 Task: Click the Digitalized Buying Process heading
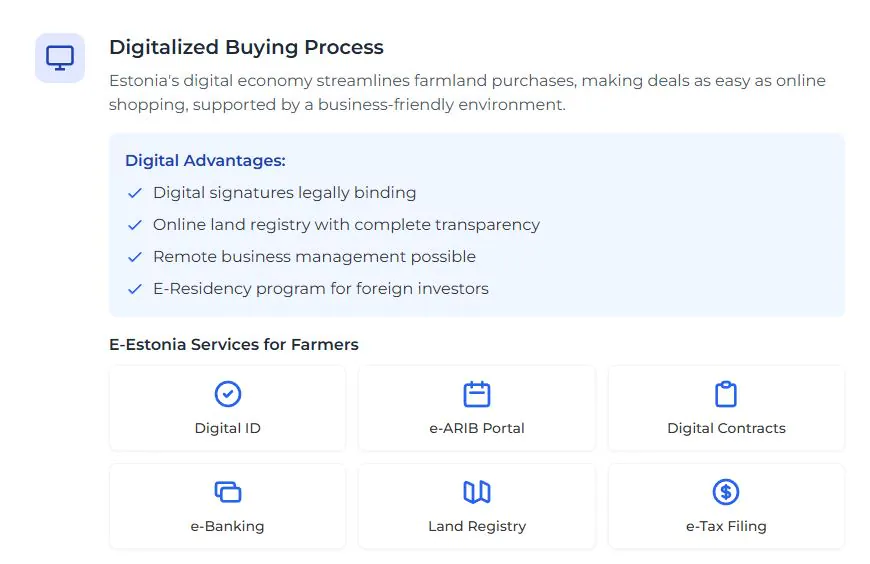[246, 47]
